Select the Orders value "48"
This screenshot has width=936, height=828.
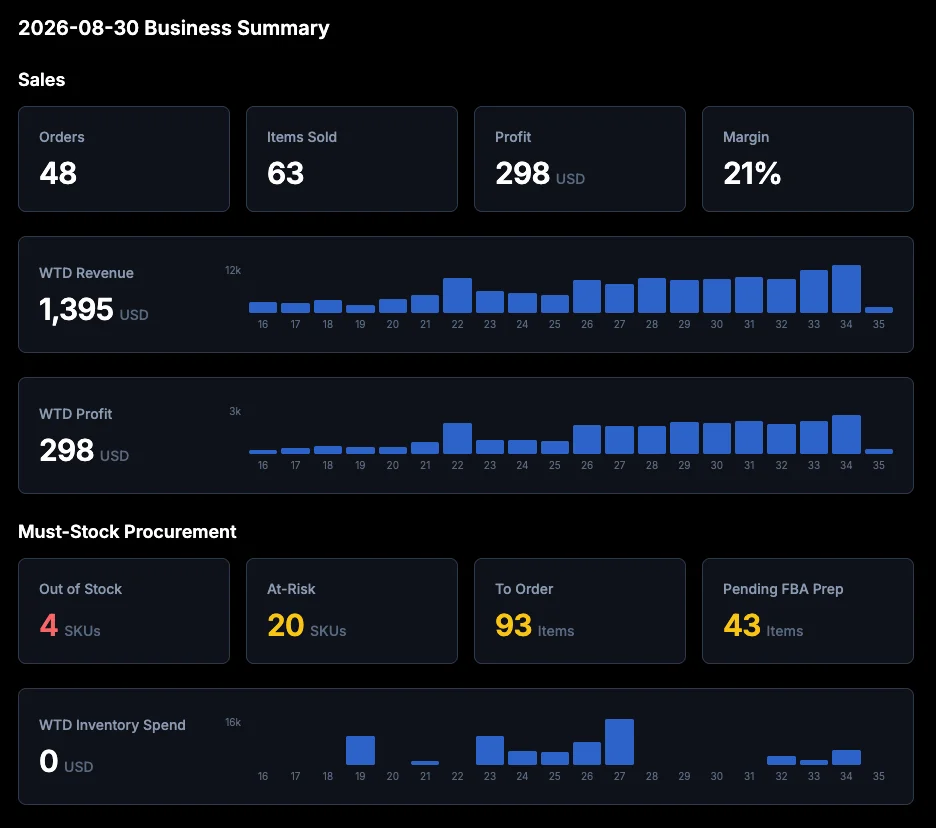(58, 173)
